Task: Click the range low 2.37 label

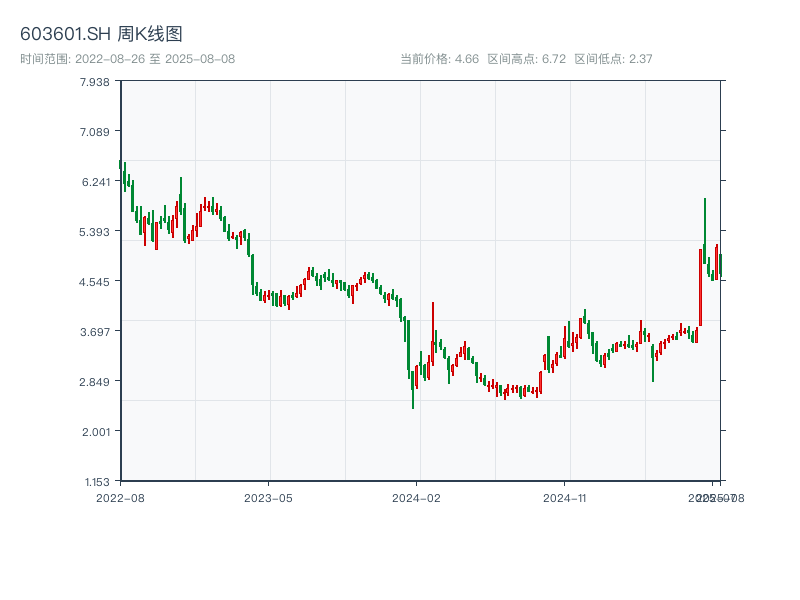Action: [613, 59]
